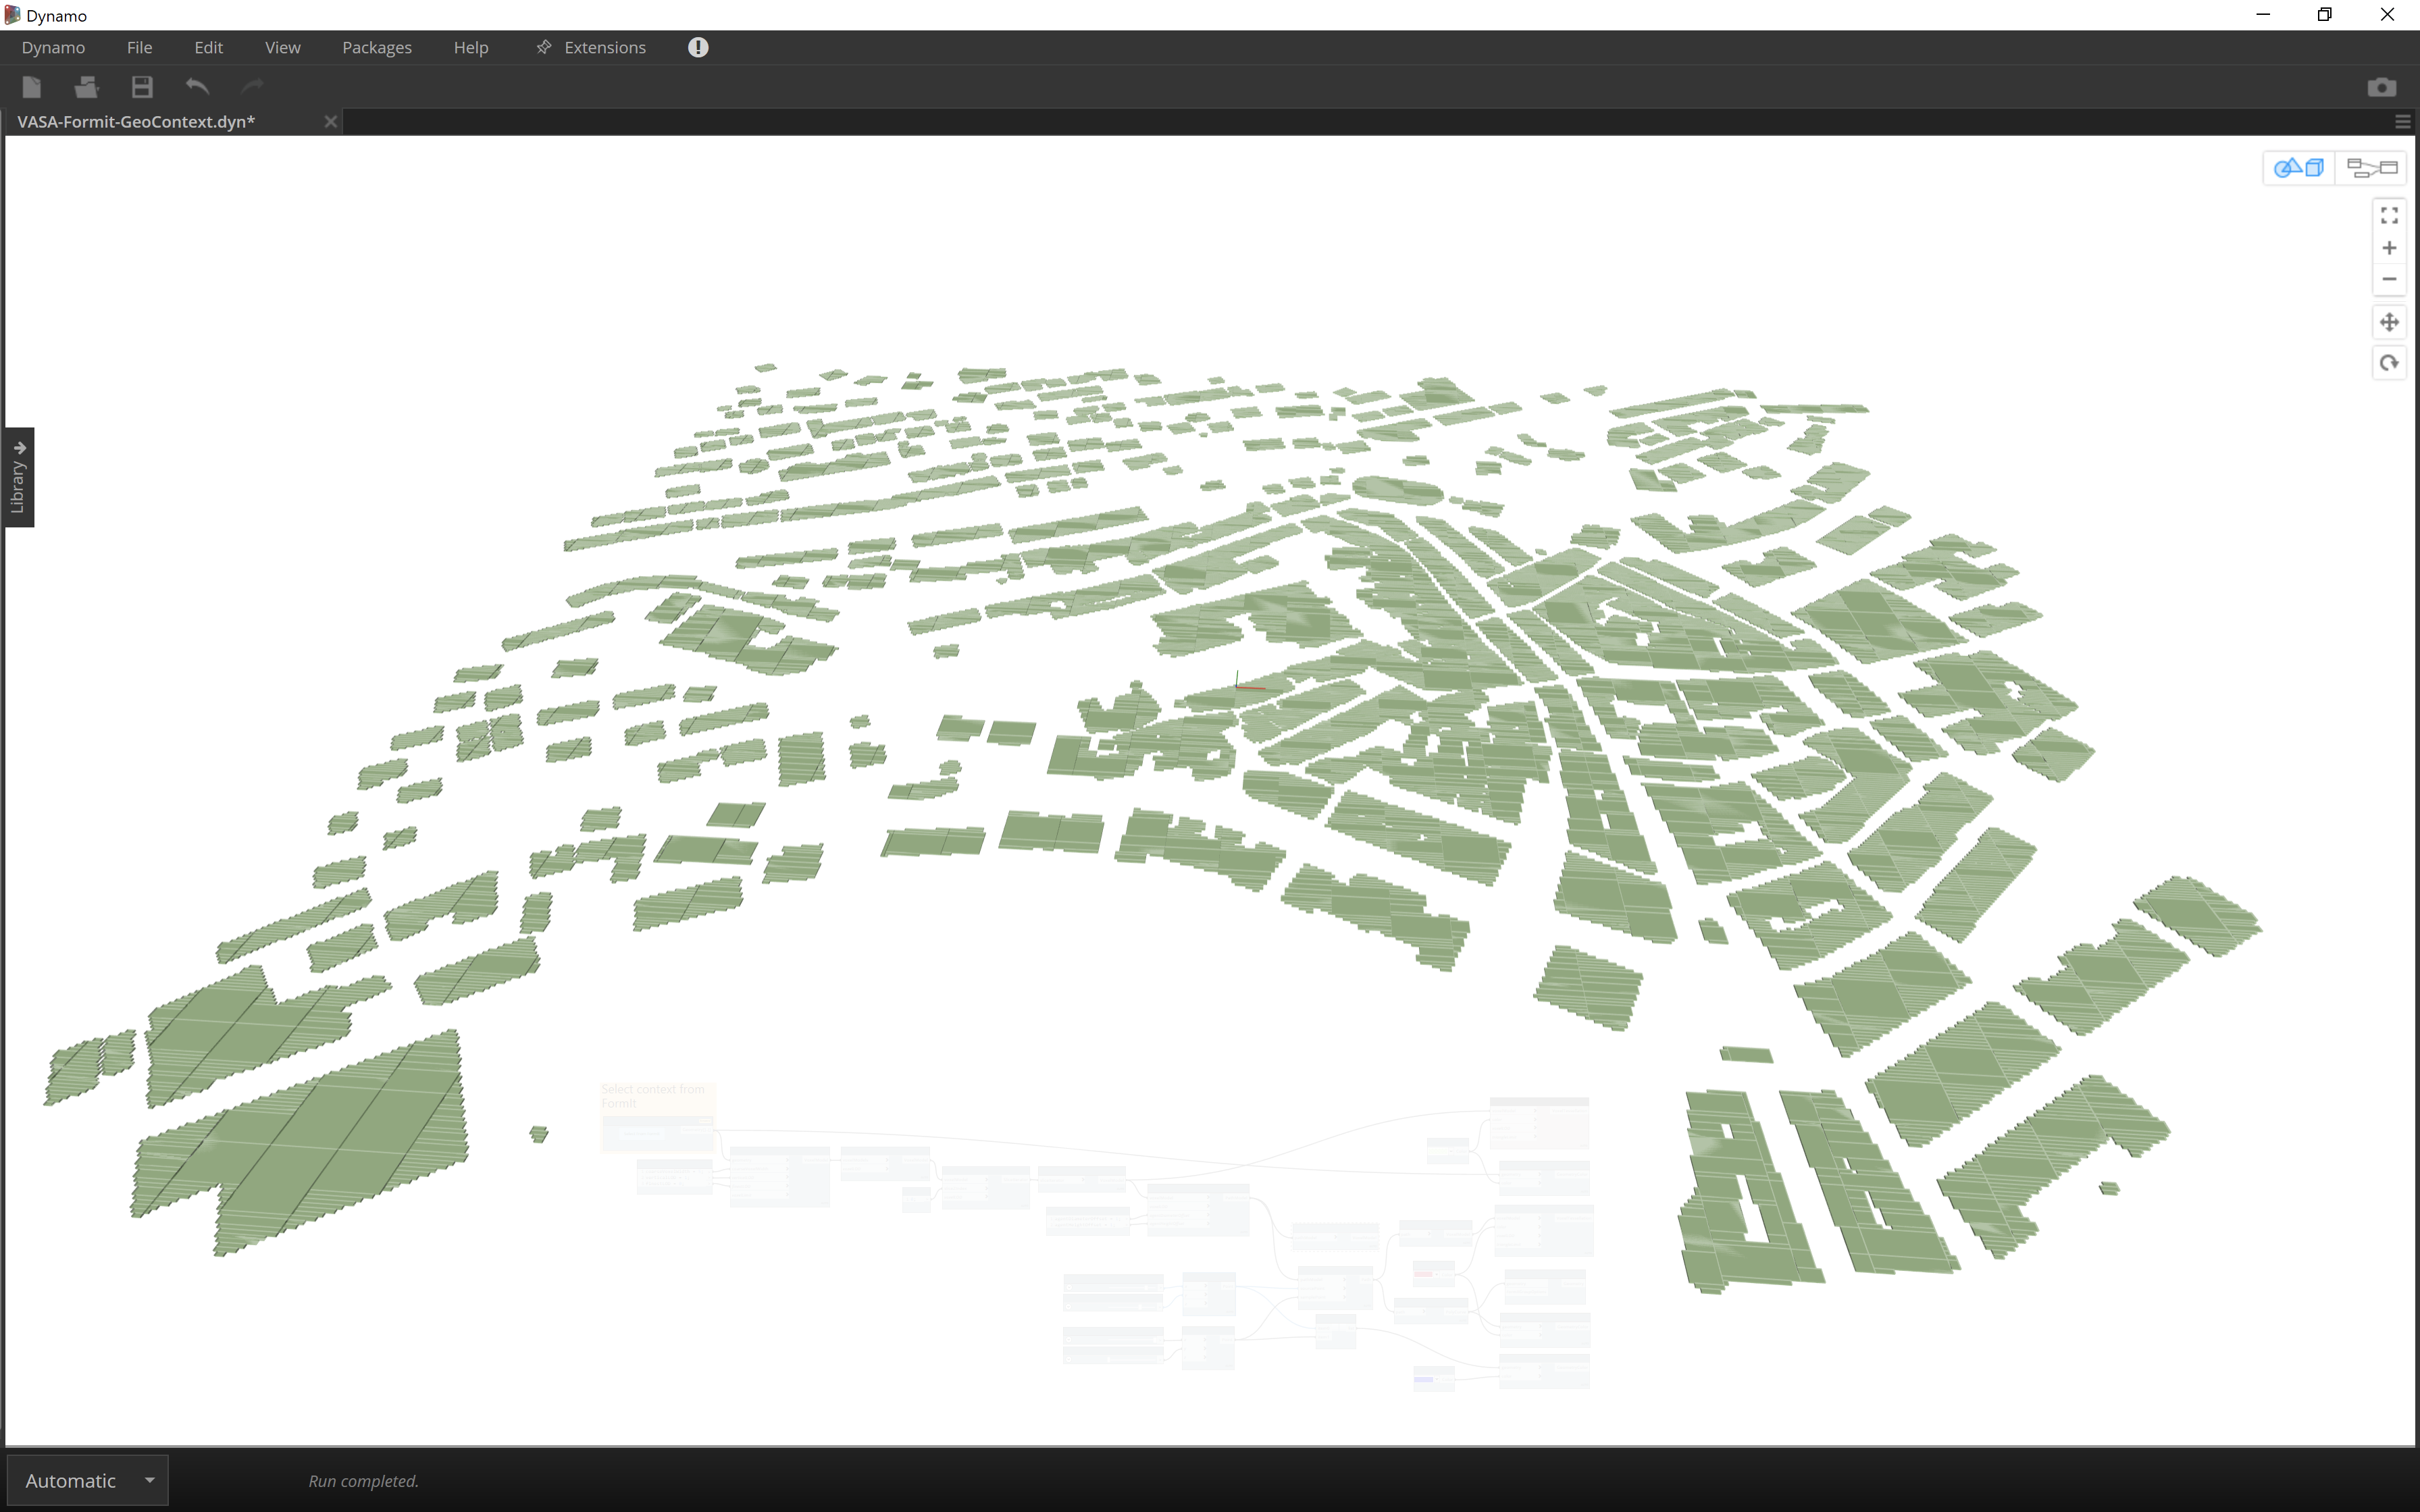Open the Packages menu
This screenshot has width=2420, height=1512.
click(376, 47)
